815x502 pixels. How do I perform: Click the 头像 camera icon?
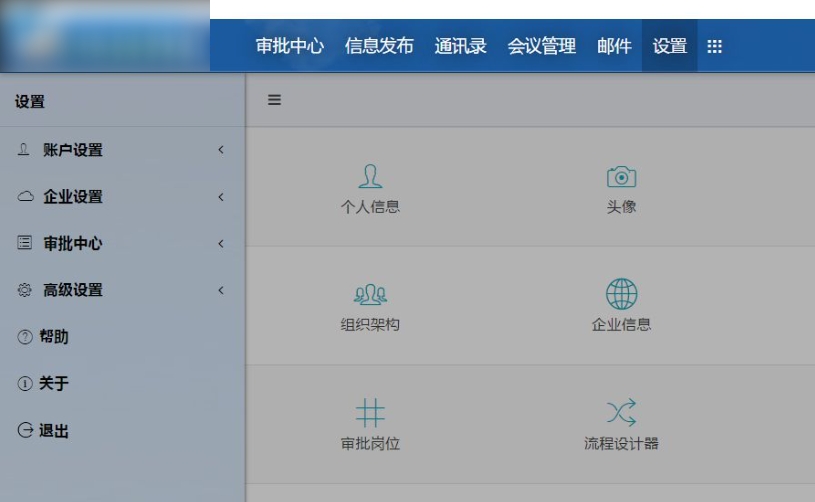621,177
